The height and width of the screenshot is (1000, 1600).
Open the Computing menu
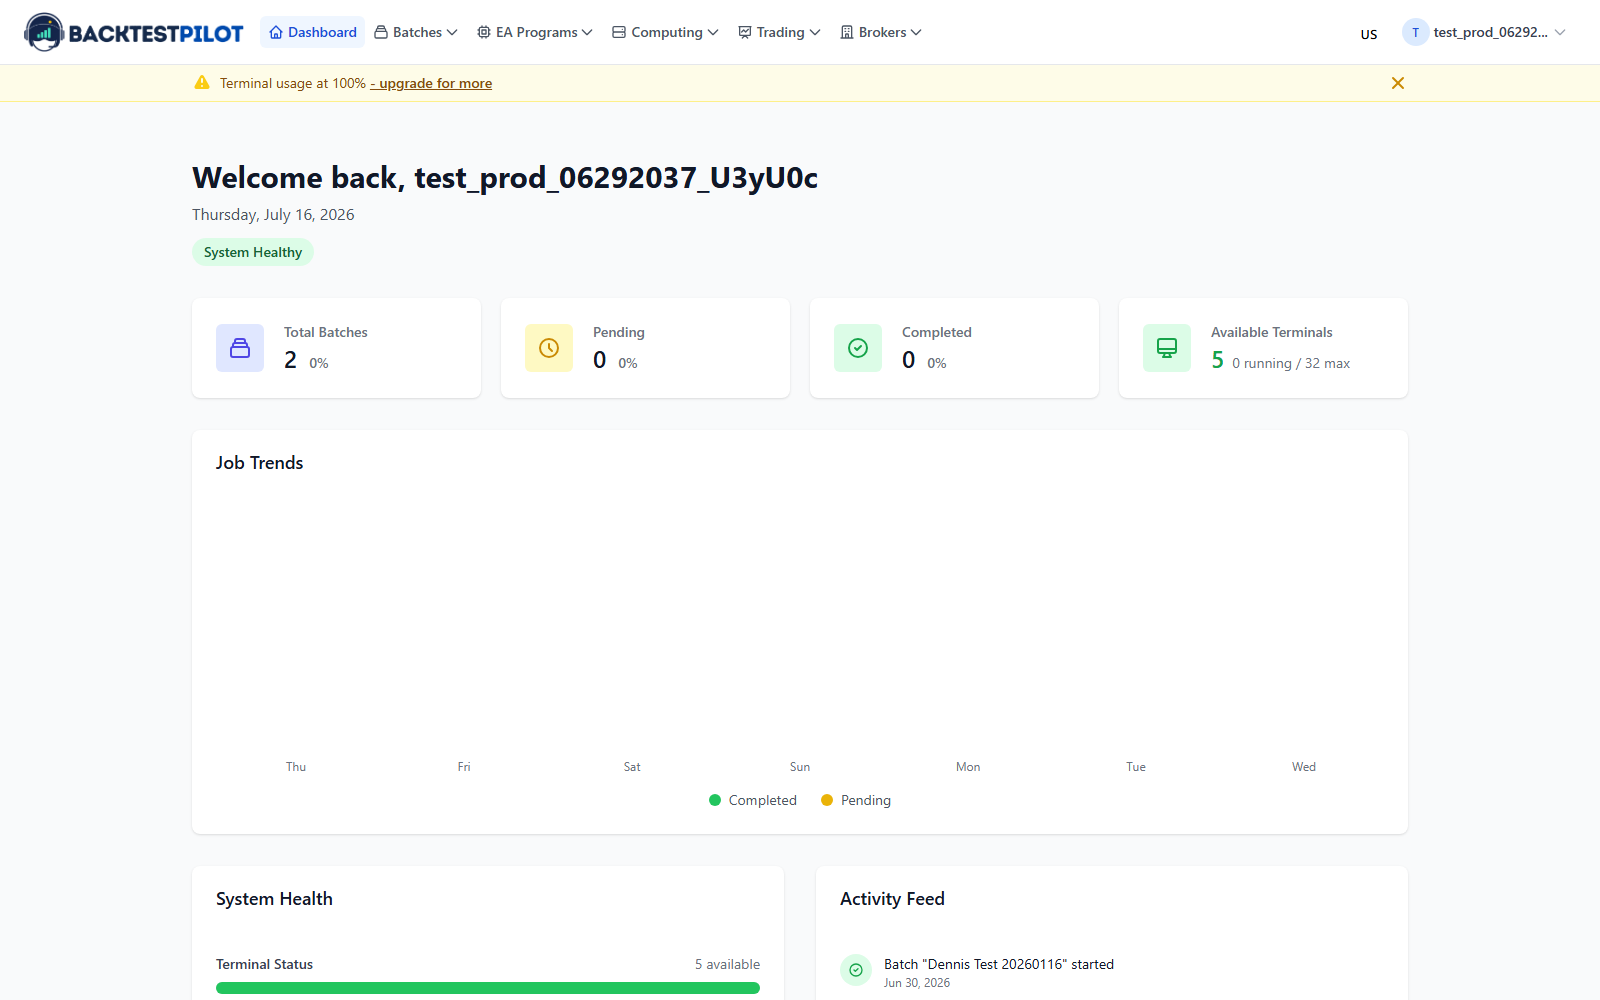click(x=665, y=32)
